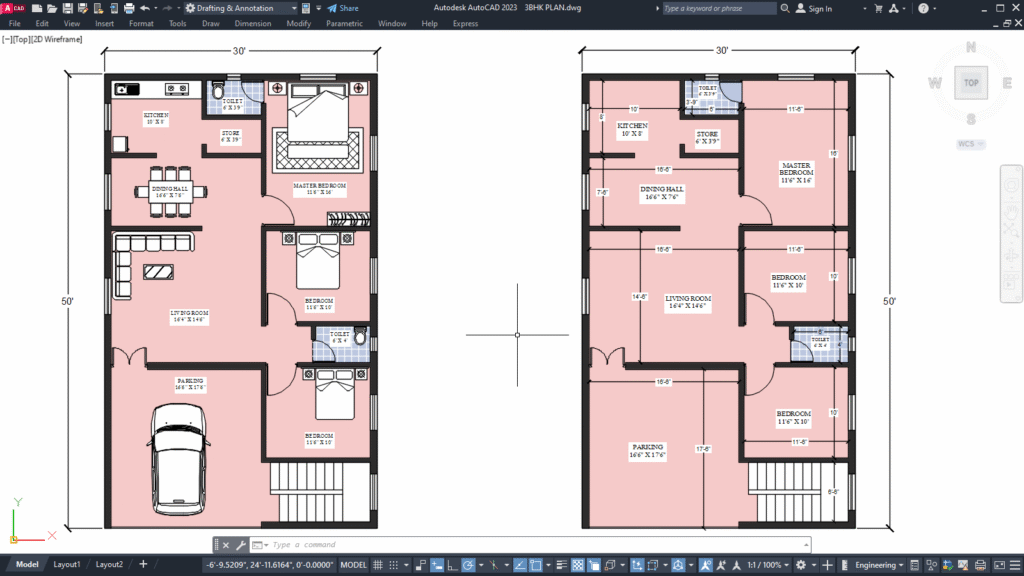Toggle Selection Cycling in the status bar
This screenshot has width=1024, height=576.
[x=594, y=565]
